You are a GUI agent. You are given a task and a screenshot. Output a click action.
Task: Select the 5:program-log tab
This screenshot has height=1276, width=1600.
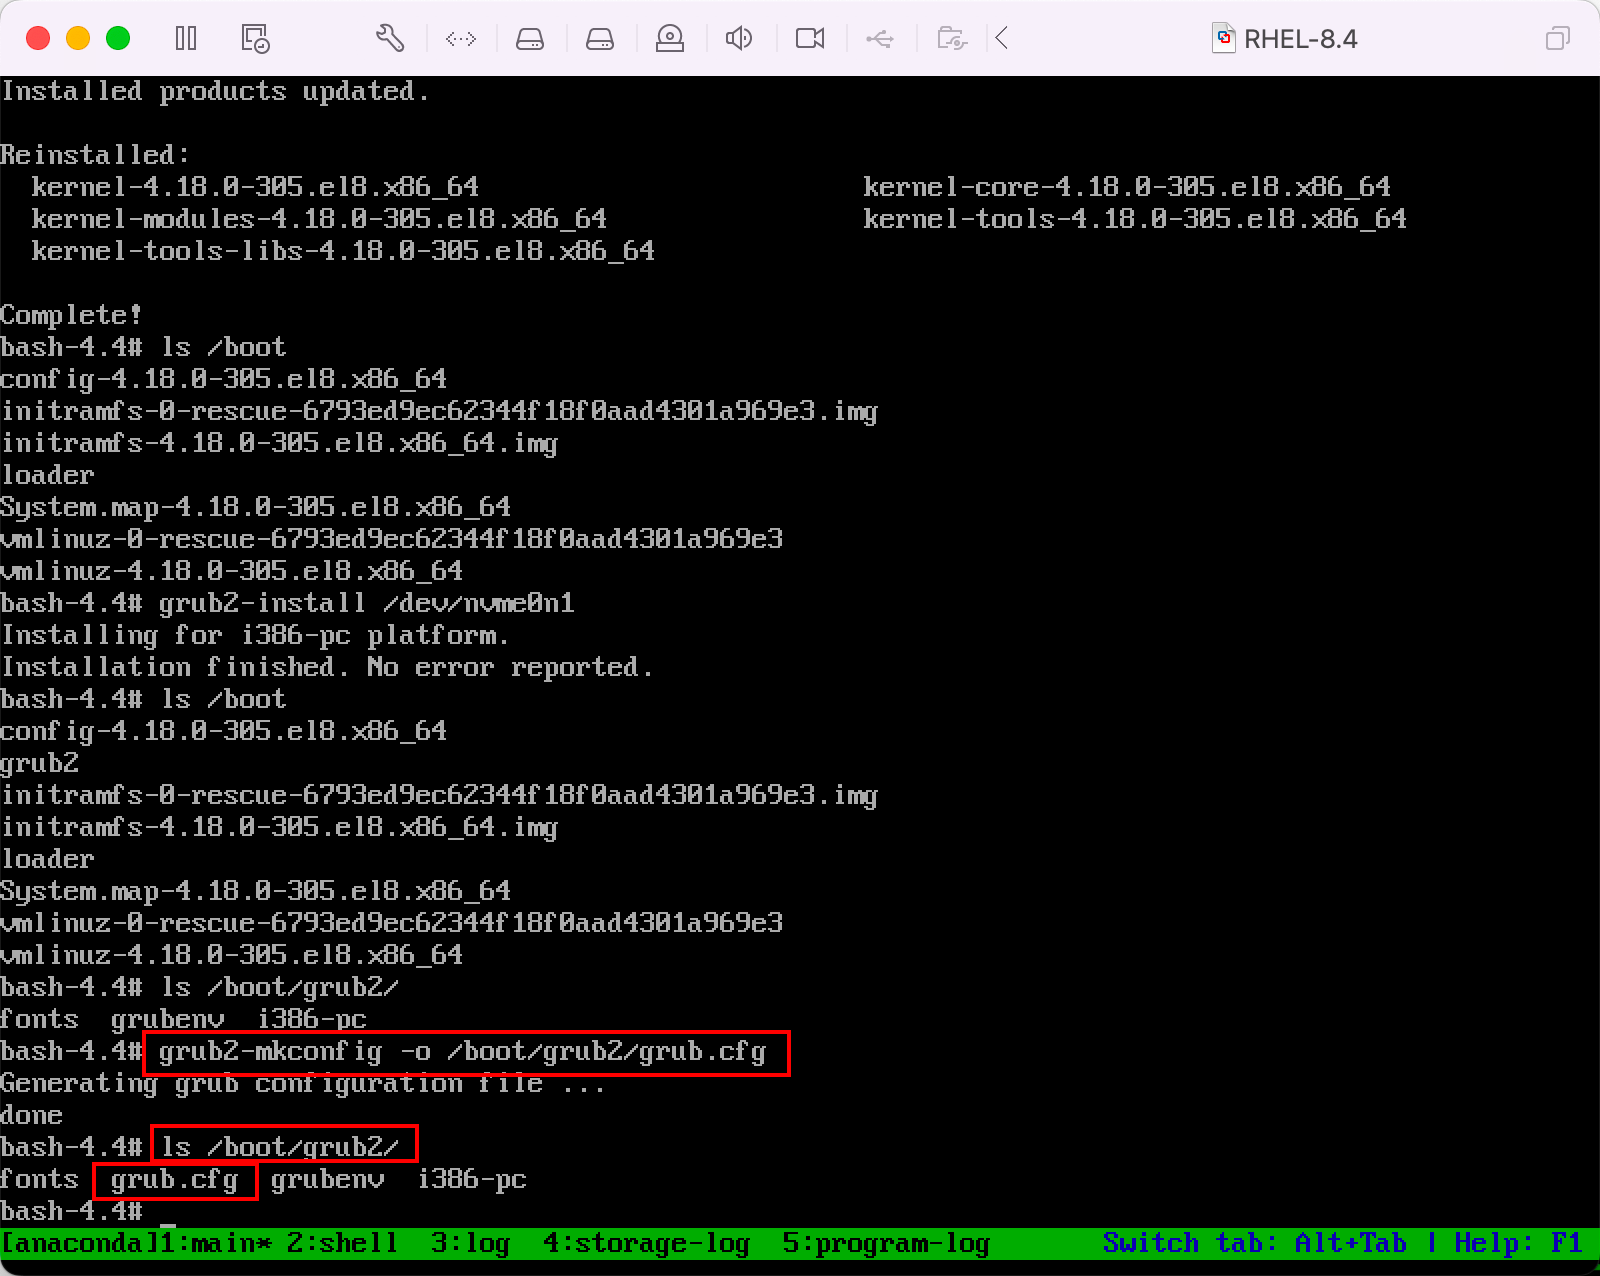click(886, 1243)
